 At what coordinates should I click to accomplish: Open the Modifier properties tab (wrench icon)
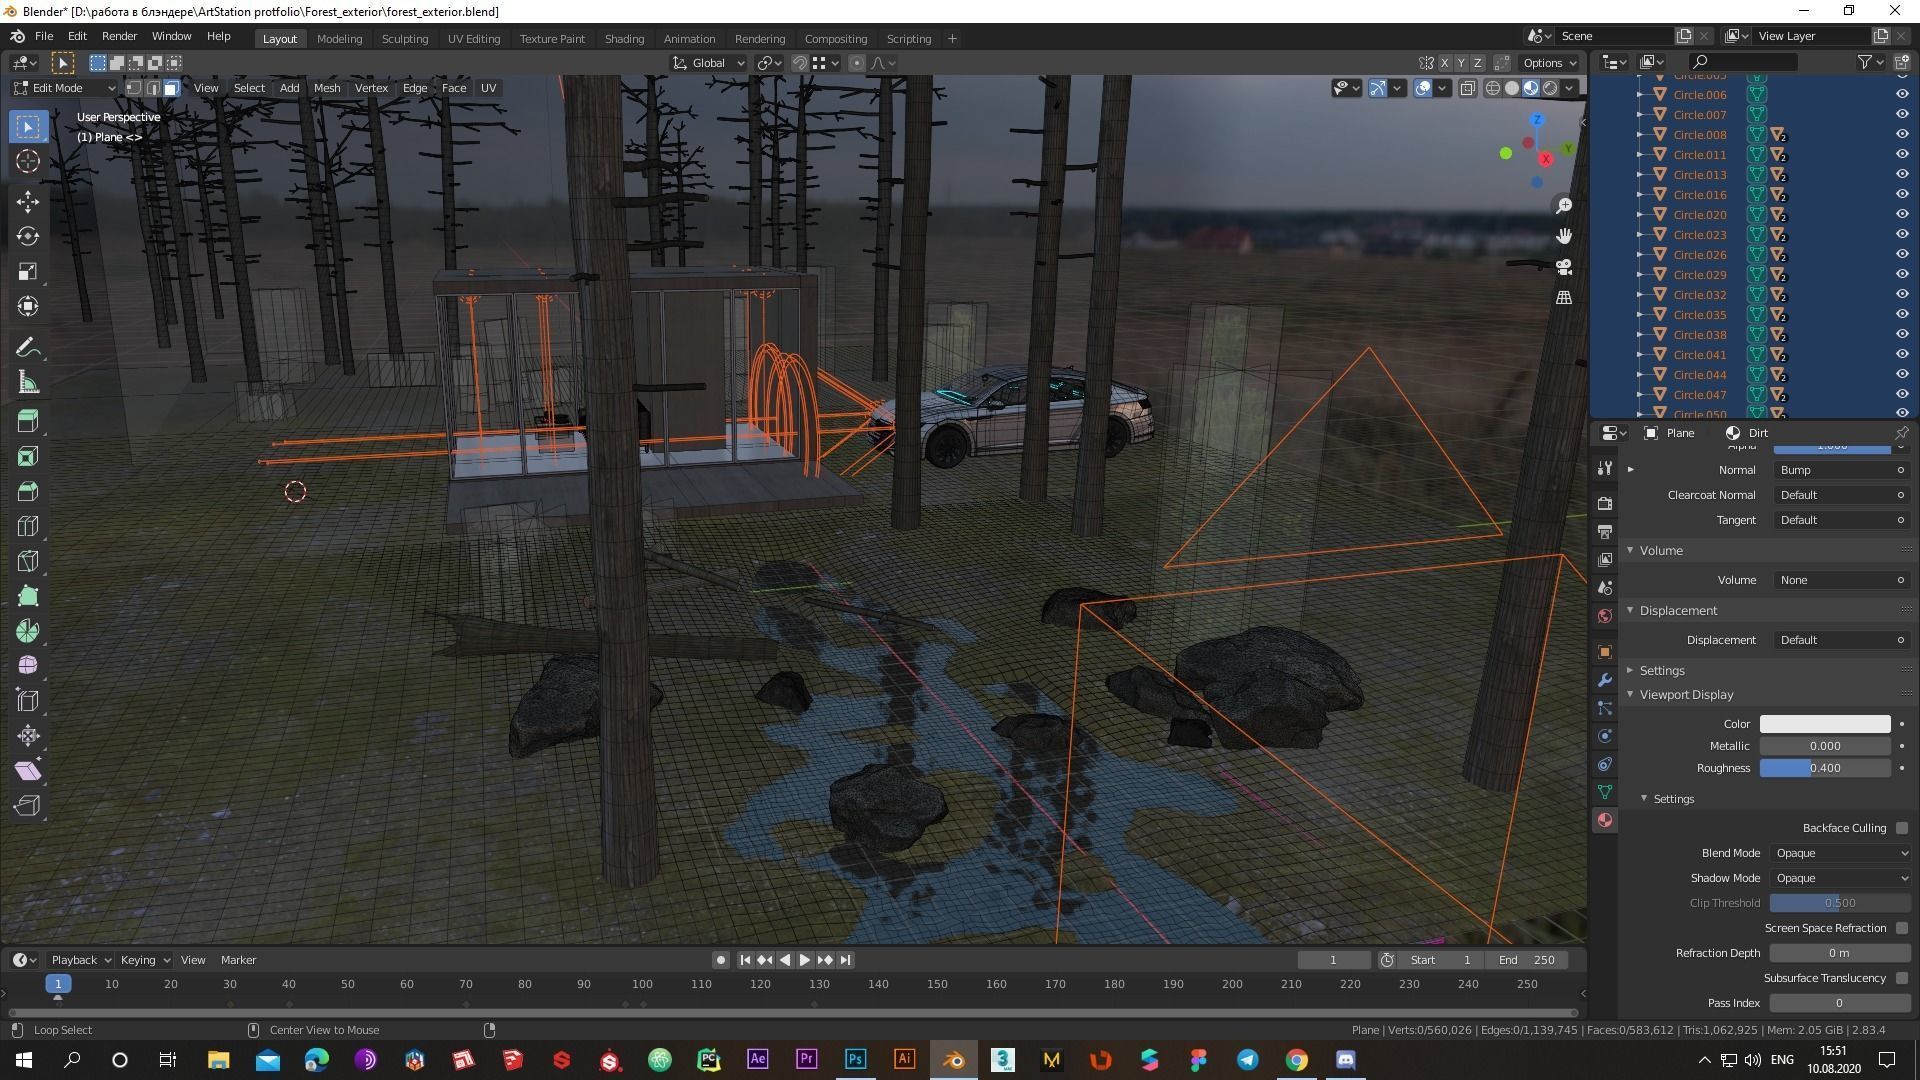(x=1605, y=680)
